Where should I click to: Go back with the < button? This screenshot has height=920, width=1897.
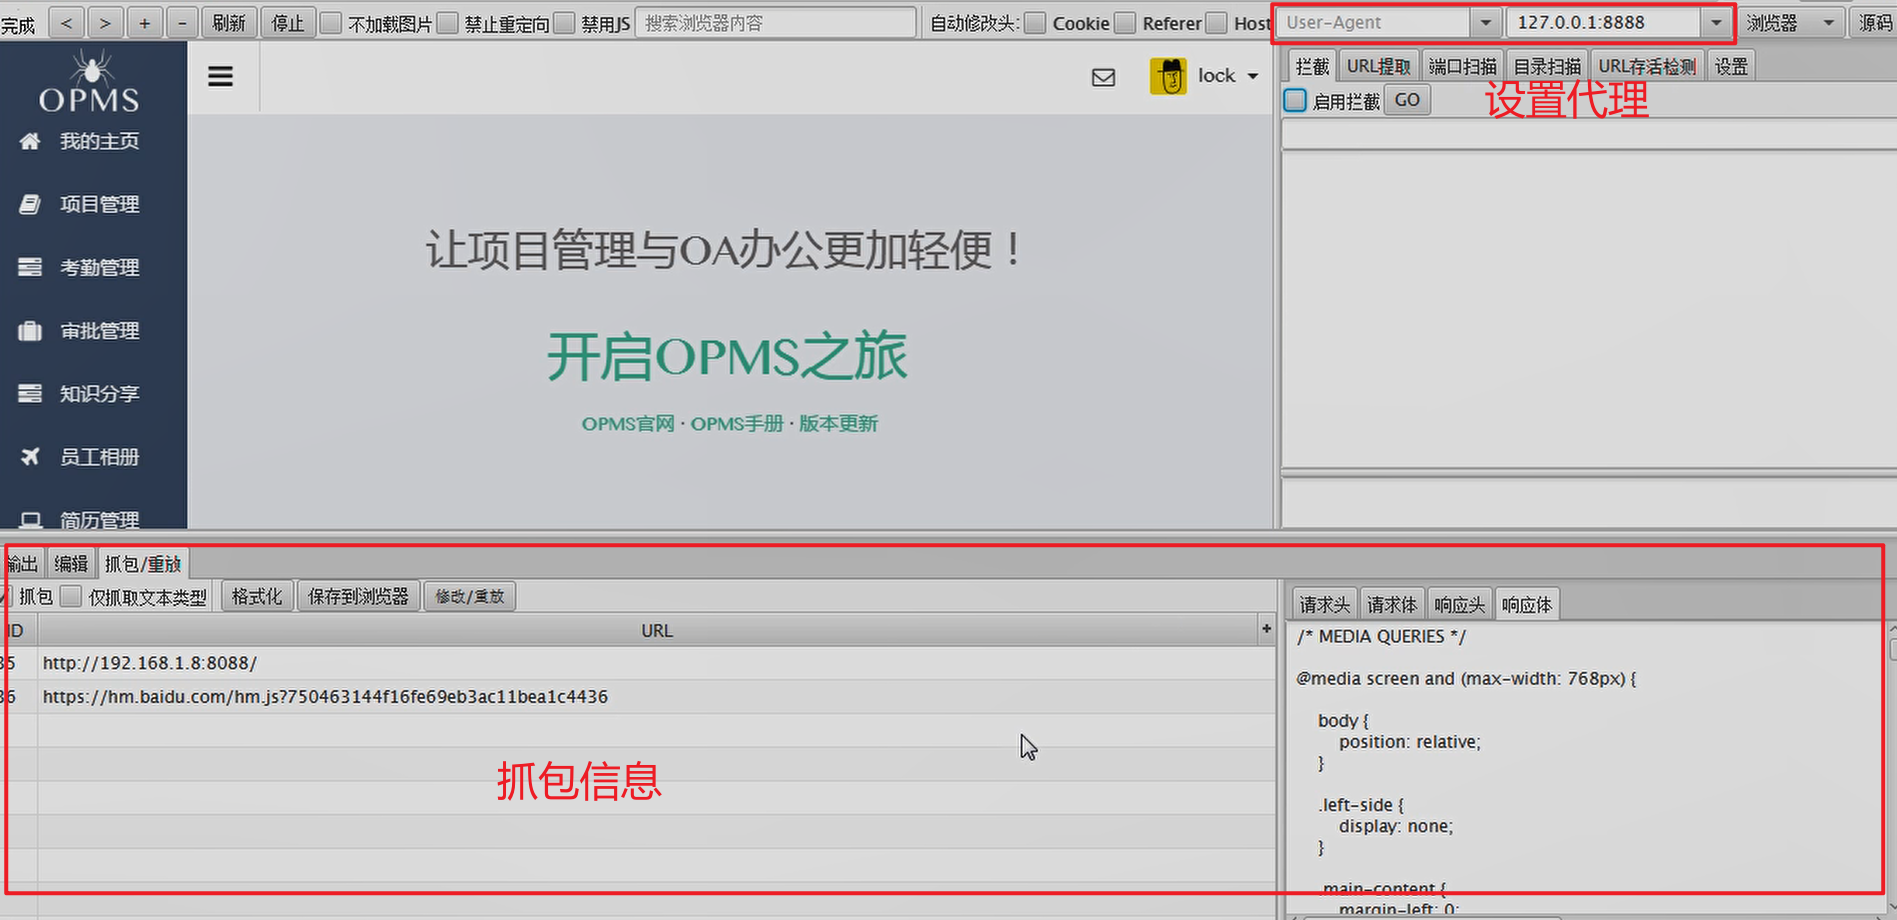click(66, 22)
